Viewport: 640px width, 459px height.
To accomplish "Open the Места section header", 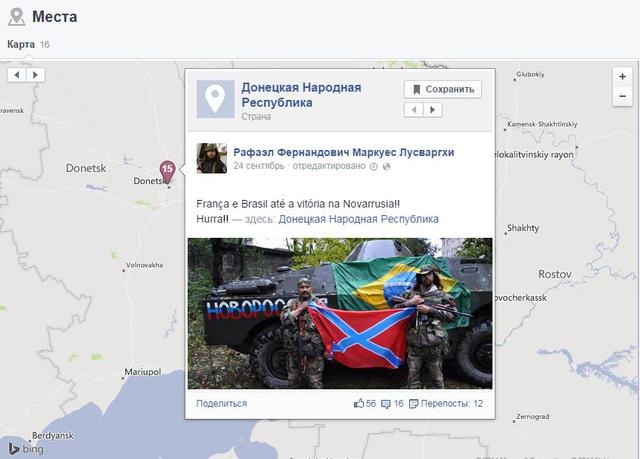I will tap(54, 16).
